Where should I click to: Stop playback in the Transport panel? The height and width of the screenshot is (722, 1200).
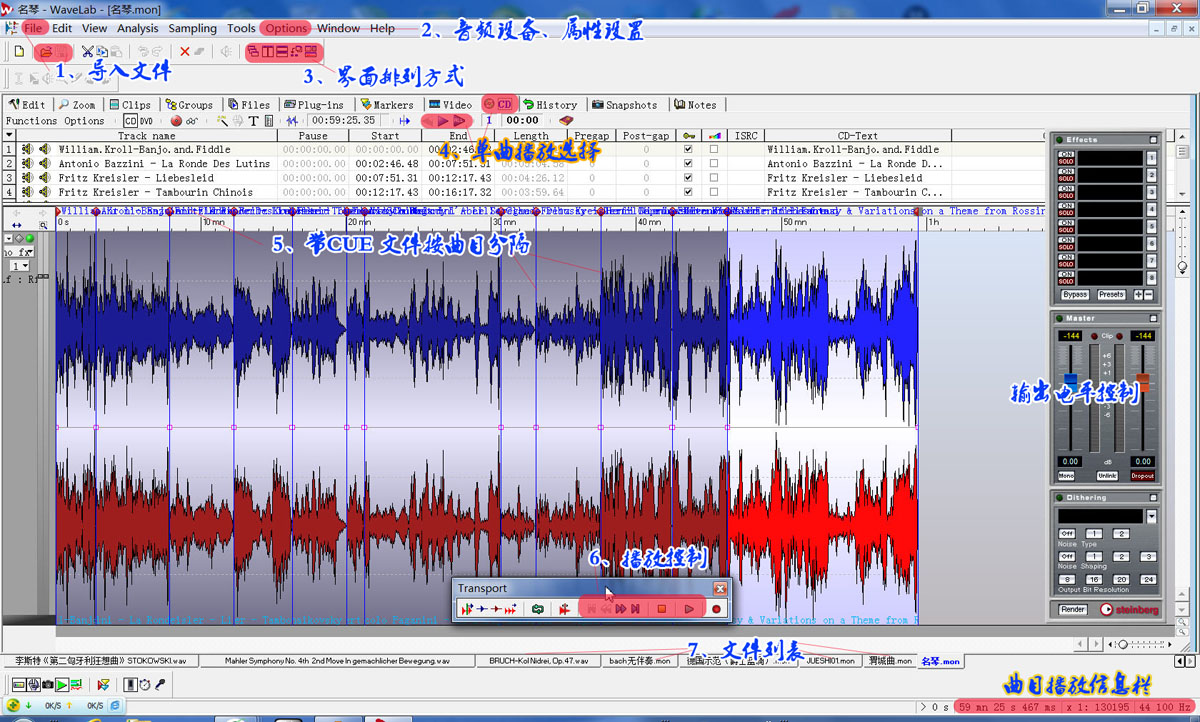pyautogui.click(x=661, y=608)
